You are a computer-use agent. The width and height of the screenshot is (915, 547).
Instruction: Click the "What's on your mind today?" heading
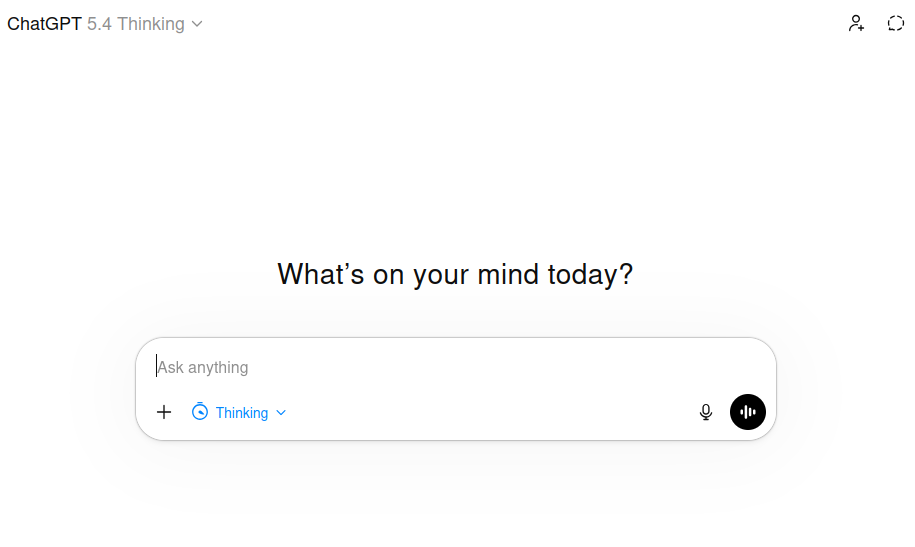pos(455,274)
